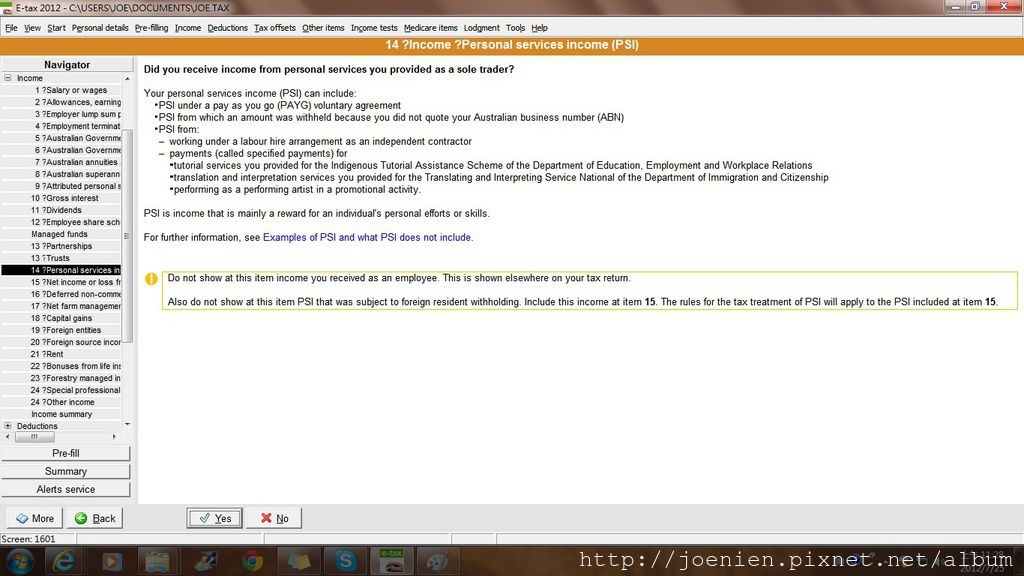Open the Pre-filling menu
The image size is (1024, 576).
(152, 28)
